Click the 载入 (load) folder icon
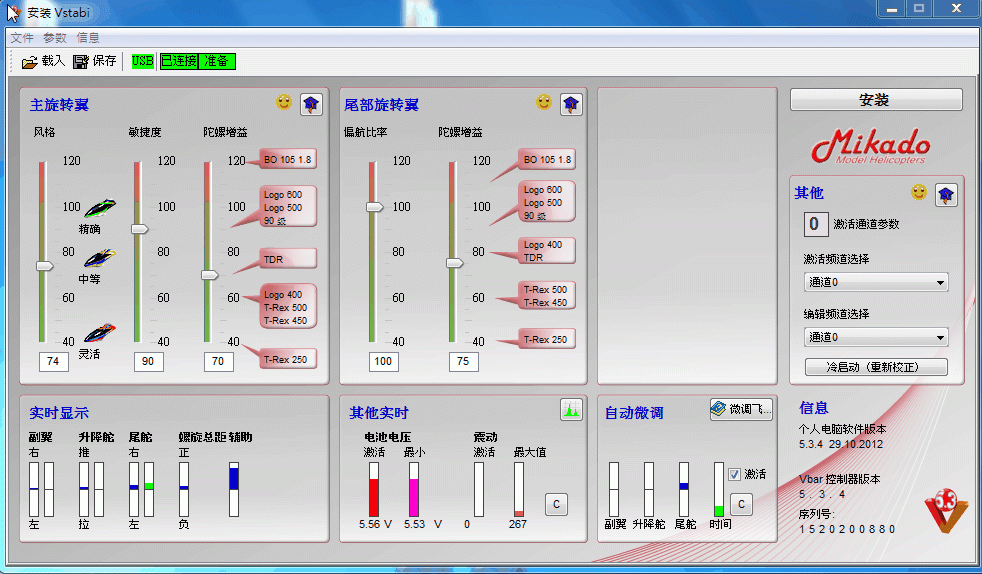982x574 pixels. [x=30, y=62]
